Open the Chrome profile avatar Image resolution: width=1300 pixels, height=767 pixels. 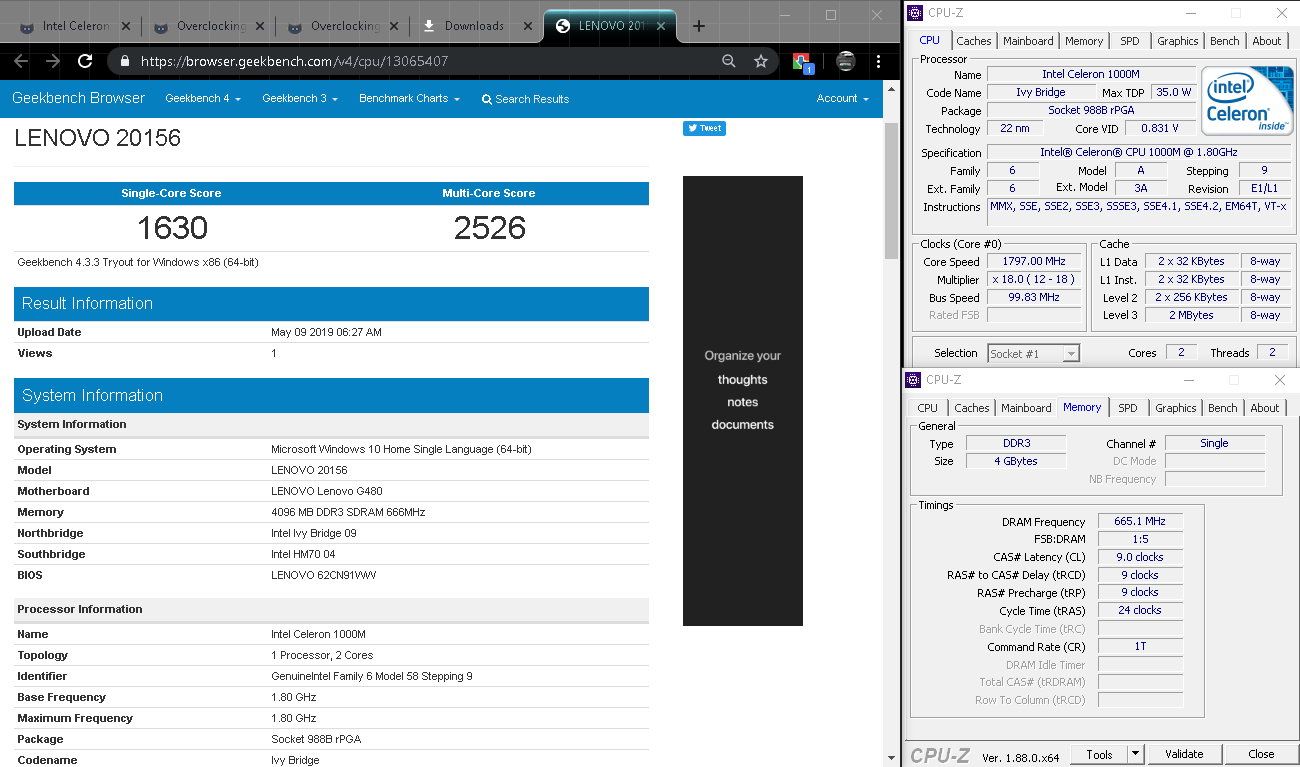pos(845,61)
